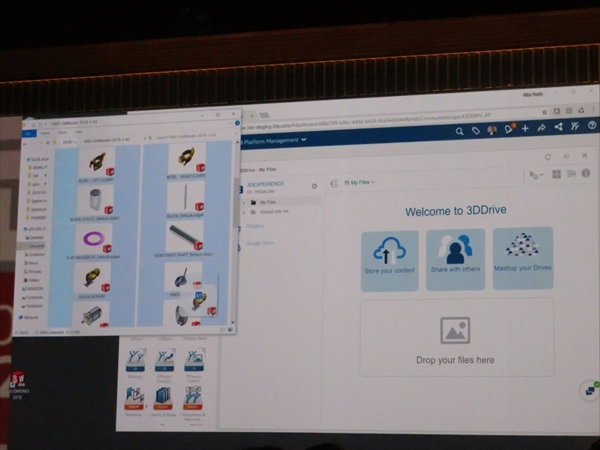
Task: Open the Home tab in File Explorer
Action: [45, 133]
